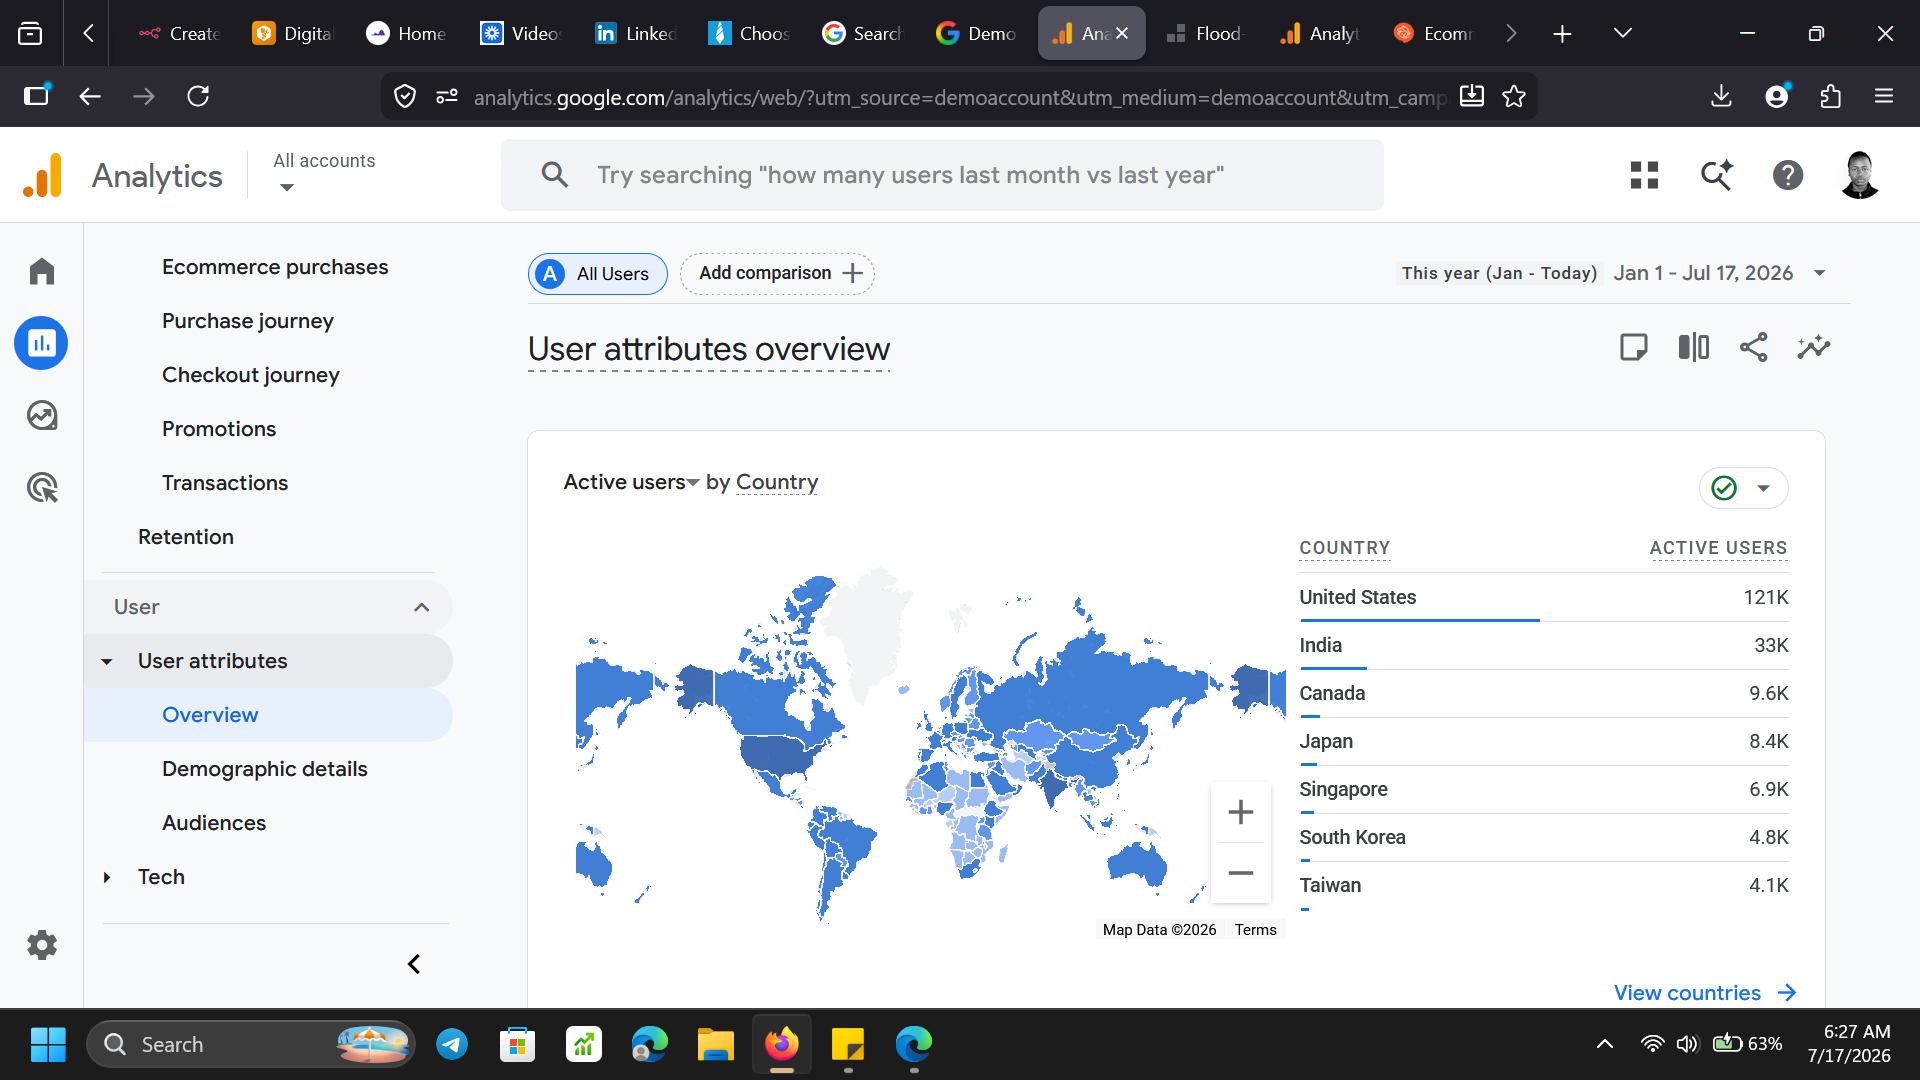This screenshot has height=1080, width=1920.
Task: Open the Firefox application menu icon
Action: click(x=1884, y=96)
